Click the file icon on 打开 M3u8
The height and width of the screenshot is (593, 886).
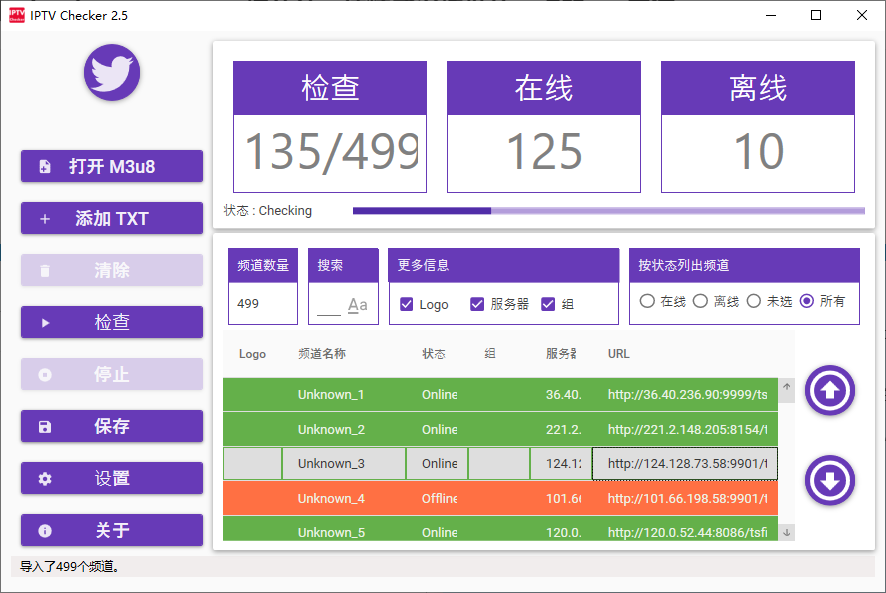click(45, 167)
